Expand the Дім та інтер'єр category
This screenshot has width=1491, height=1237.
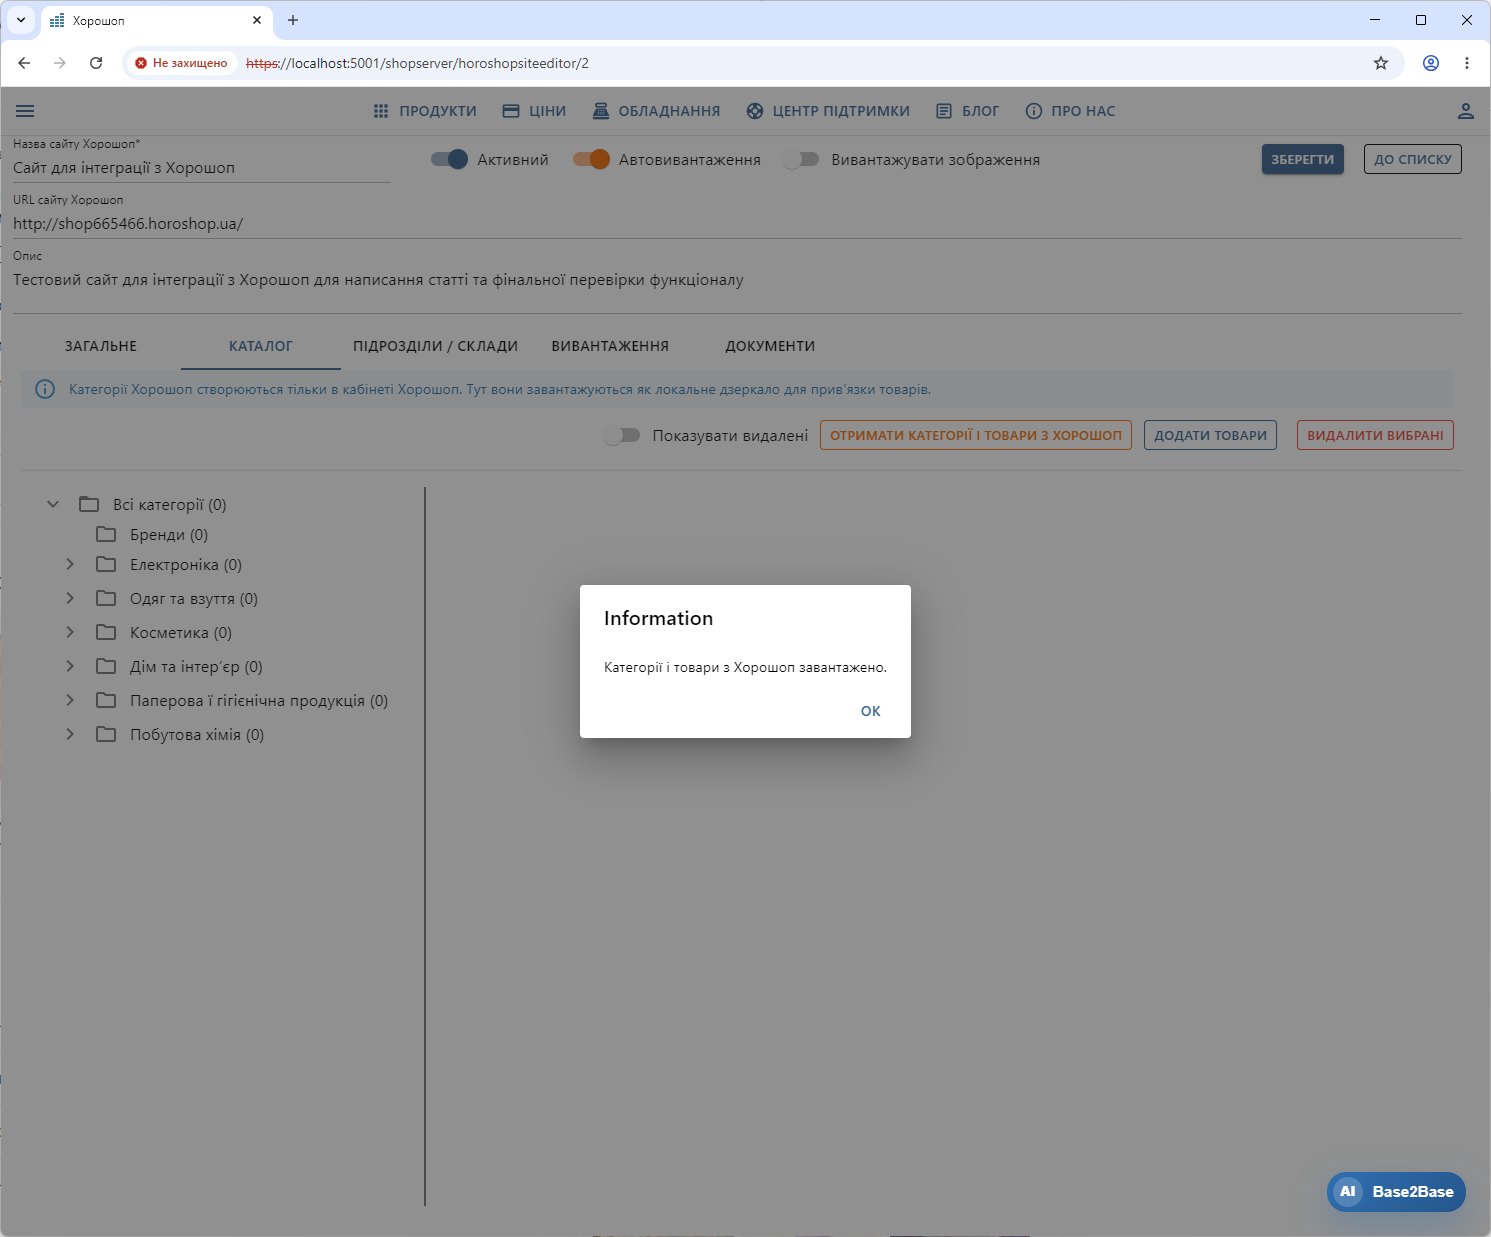[70, 666]
